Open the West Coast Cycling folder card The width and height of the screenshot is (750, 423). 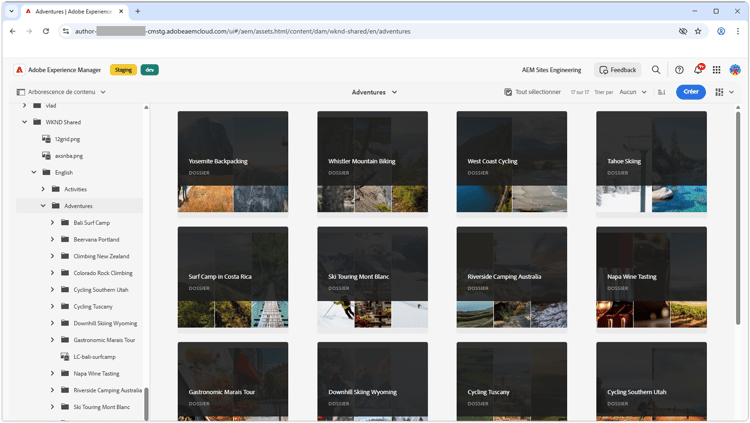[512, 162]
